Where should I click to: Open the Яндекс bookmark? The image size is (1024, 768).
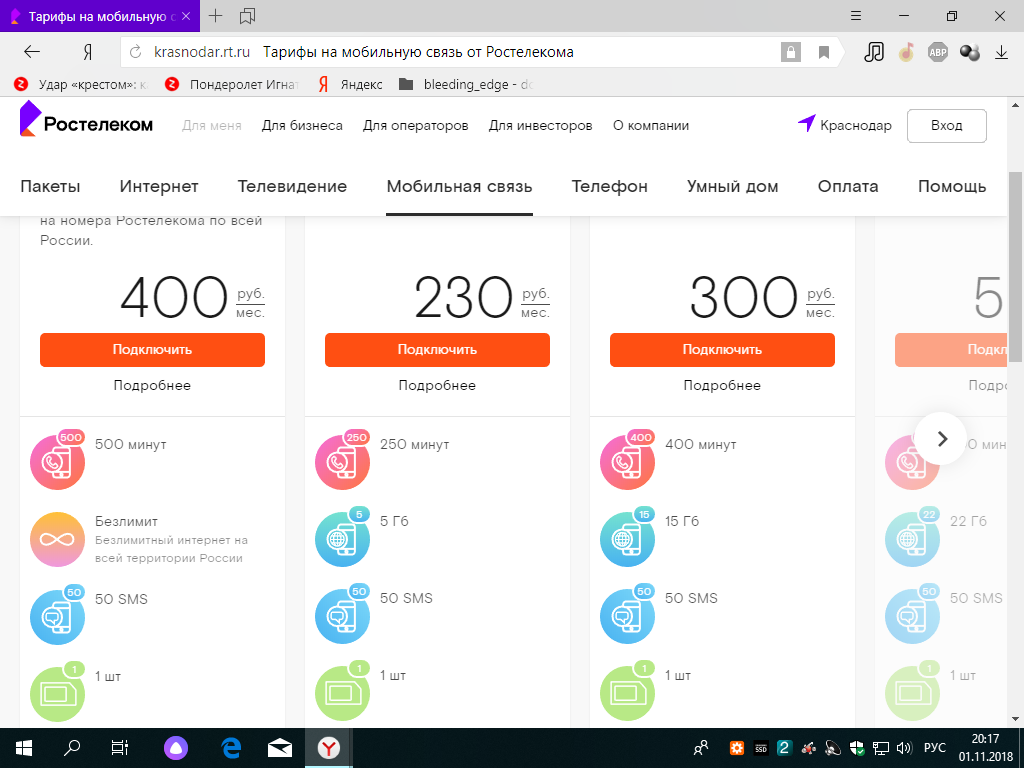coord(351,84)
